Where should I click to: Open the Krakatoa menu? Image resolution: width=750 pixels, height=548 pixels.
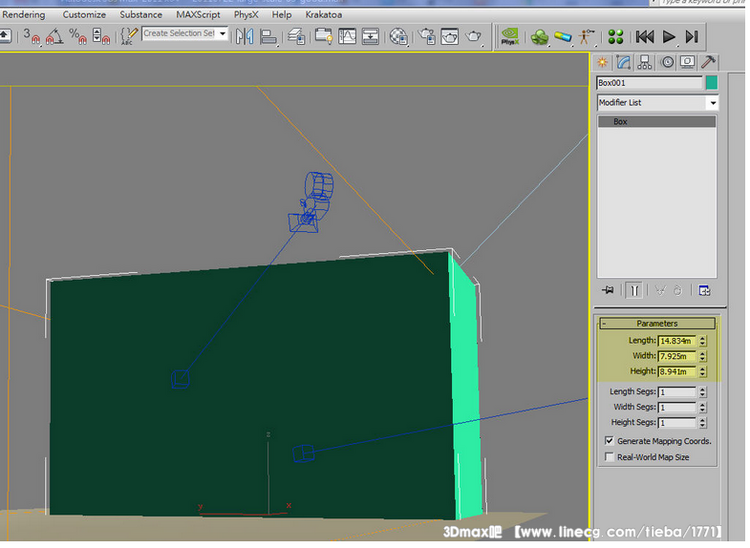coord(324,15)
